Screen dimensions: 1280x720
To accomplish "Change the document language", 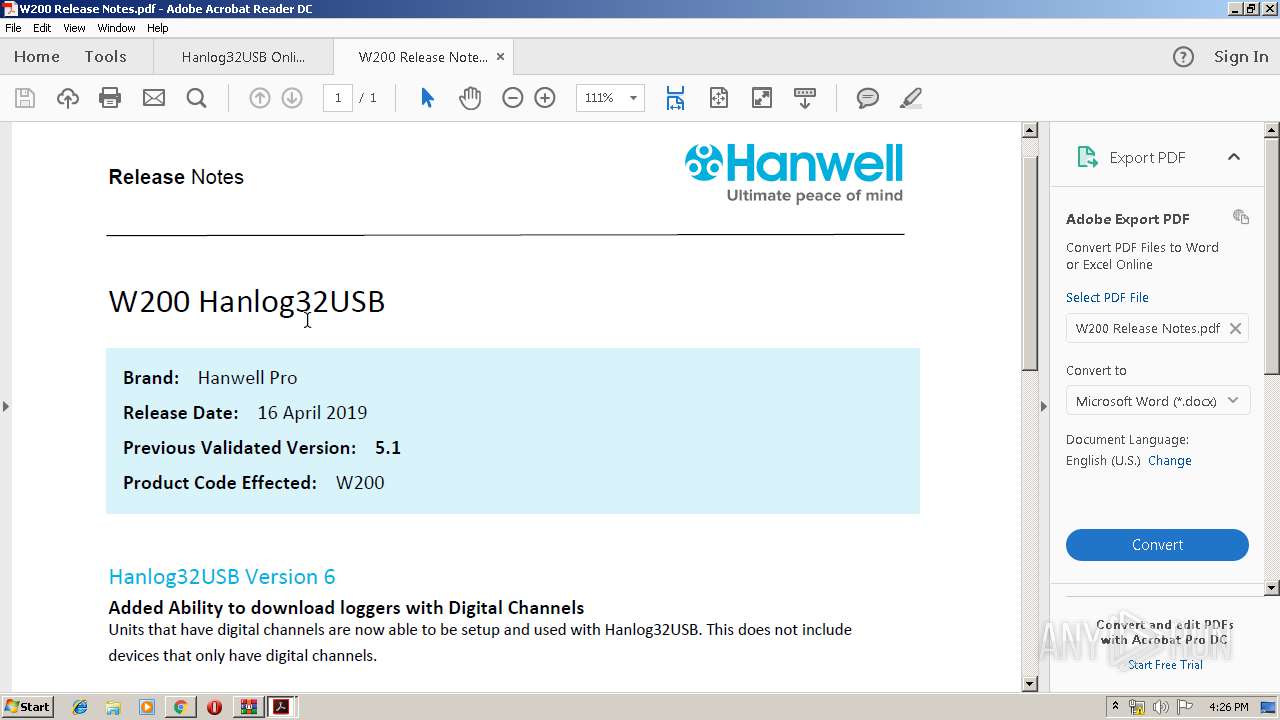I will pos(1170,461).
